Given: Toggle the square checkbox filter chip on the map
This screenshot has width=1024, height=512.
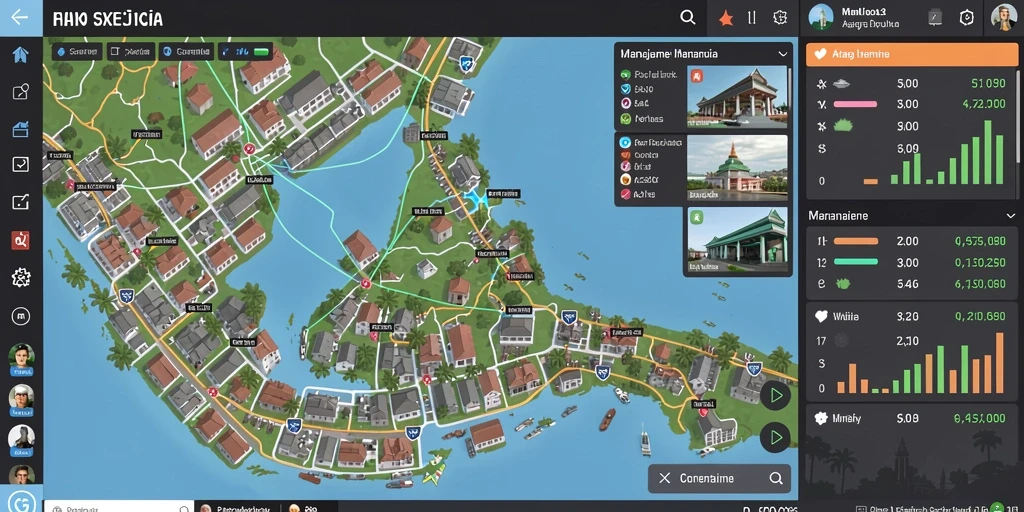Looking at the screenshot, I should click(131, 52).
